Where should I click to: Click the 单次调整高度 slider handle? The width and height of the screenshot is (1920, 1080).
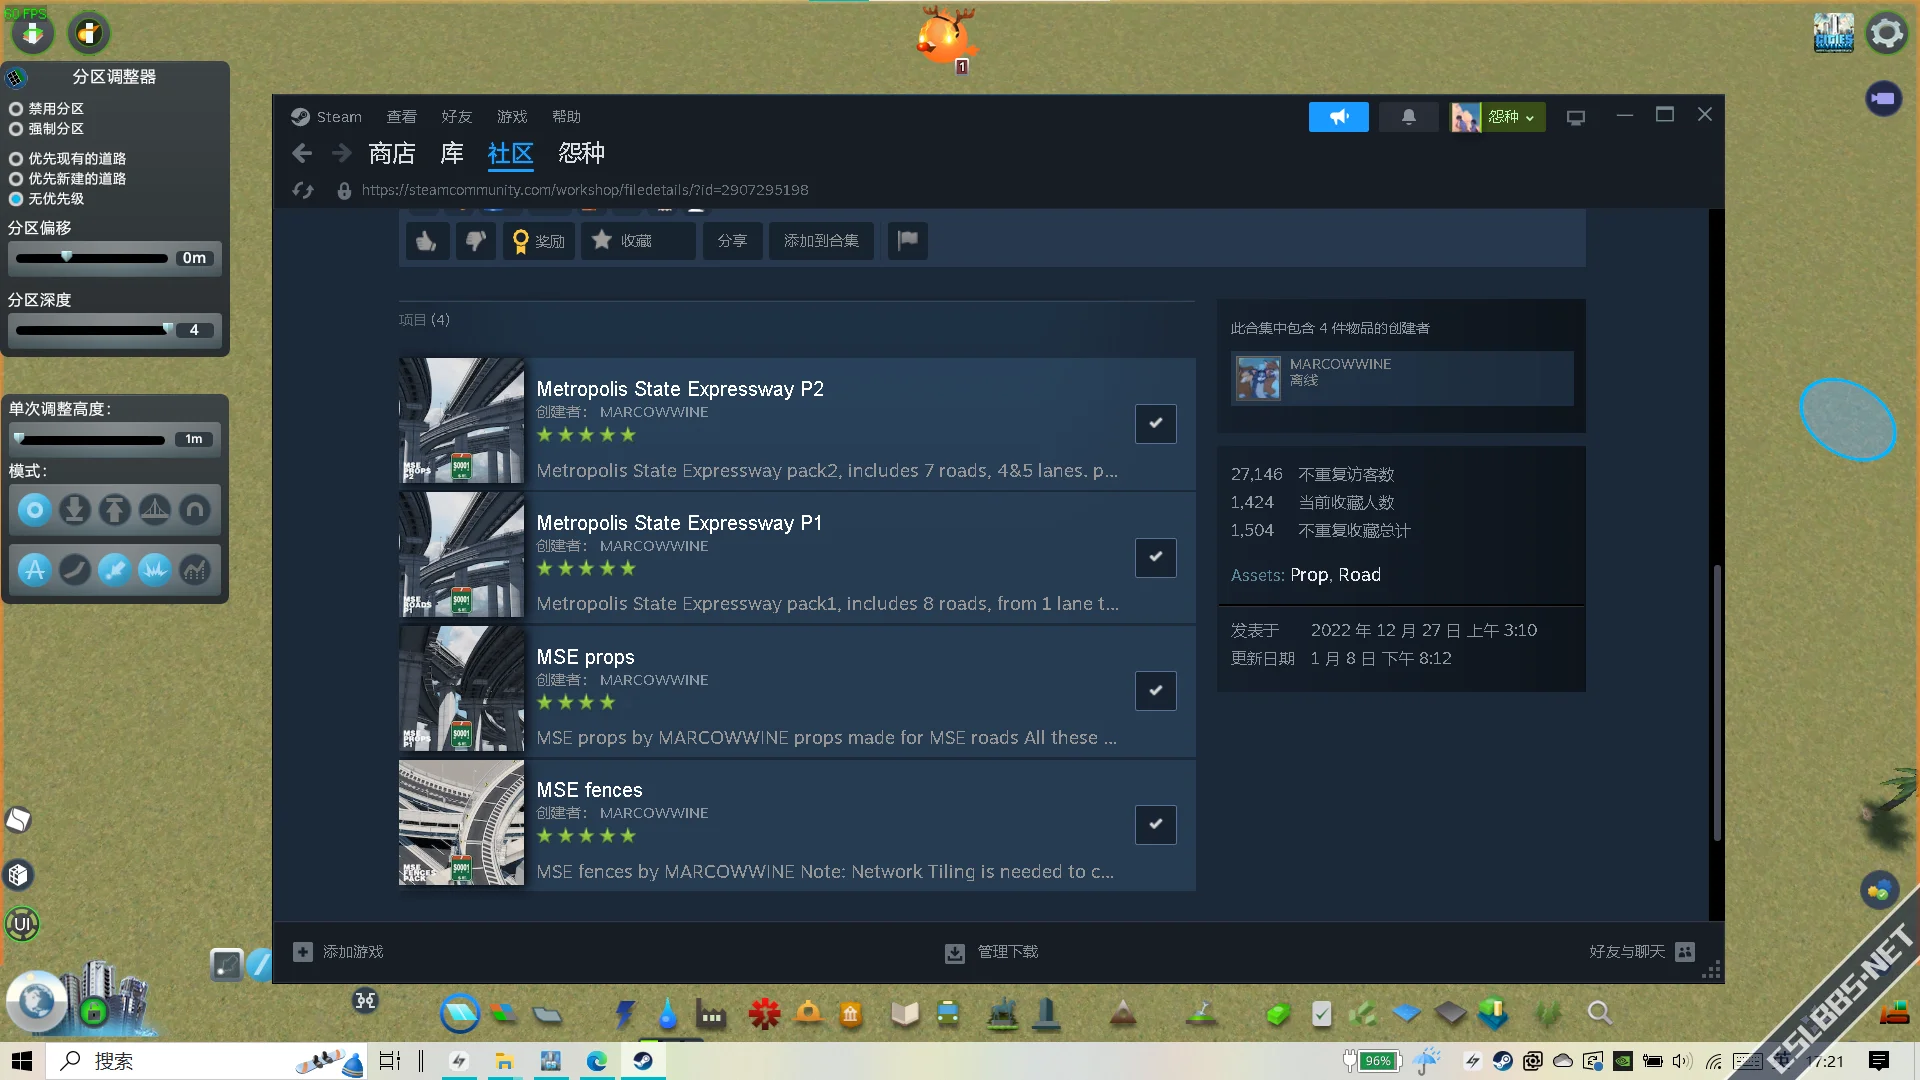tap(19, 438)
